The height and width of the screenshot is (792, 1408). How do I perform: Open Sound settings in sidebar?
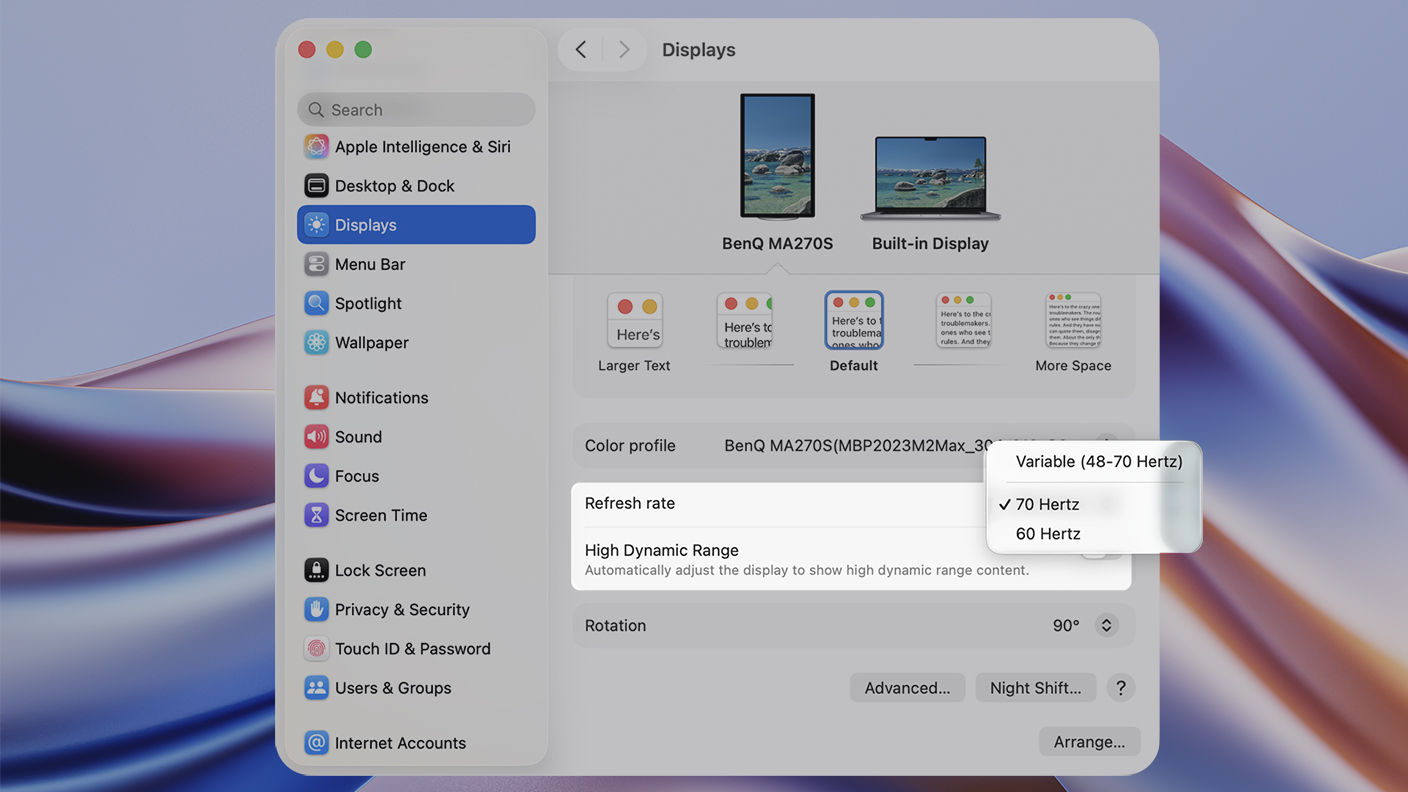click(416, 436)
